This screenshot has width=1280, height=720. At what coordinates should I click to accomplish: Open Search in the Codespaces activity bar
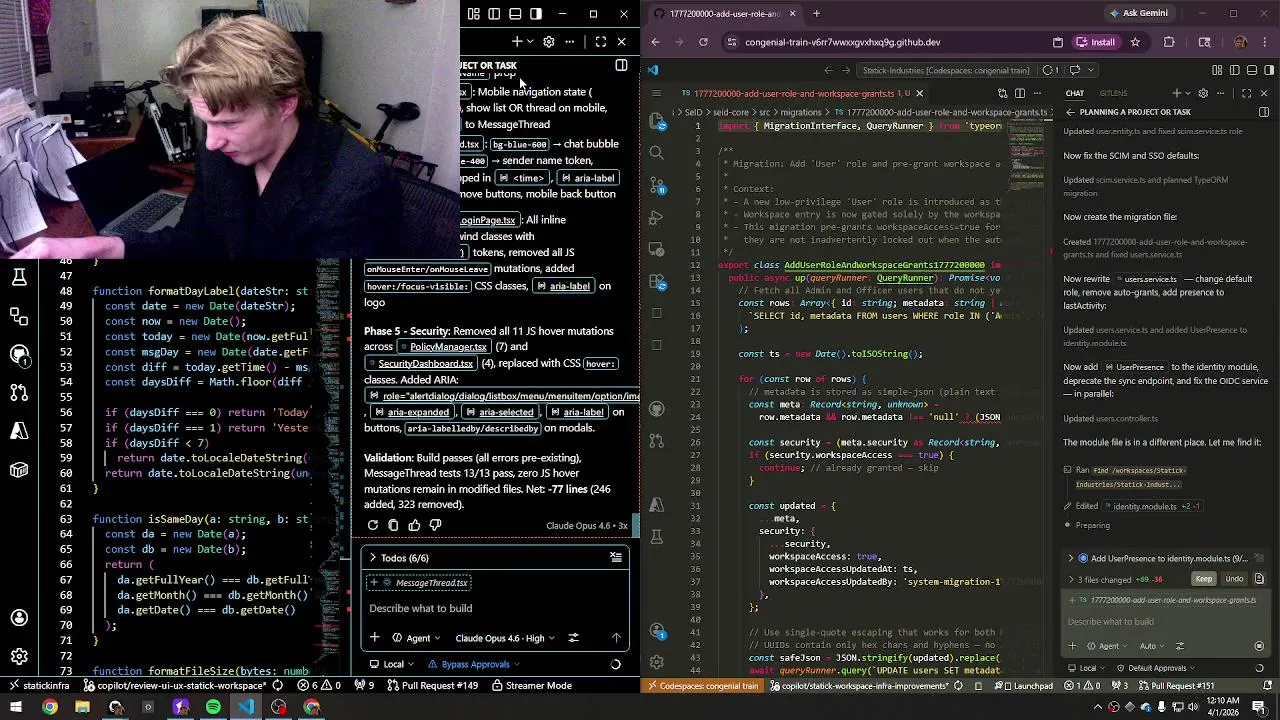[x=656, y=152]
